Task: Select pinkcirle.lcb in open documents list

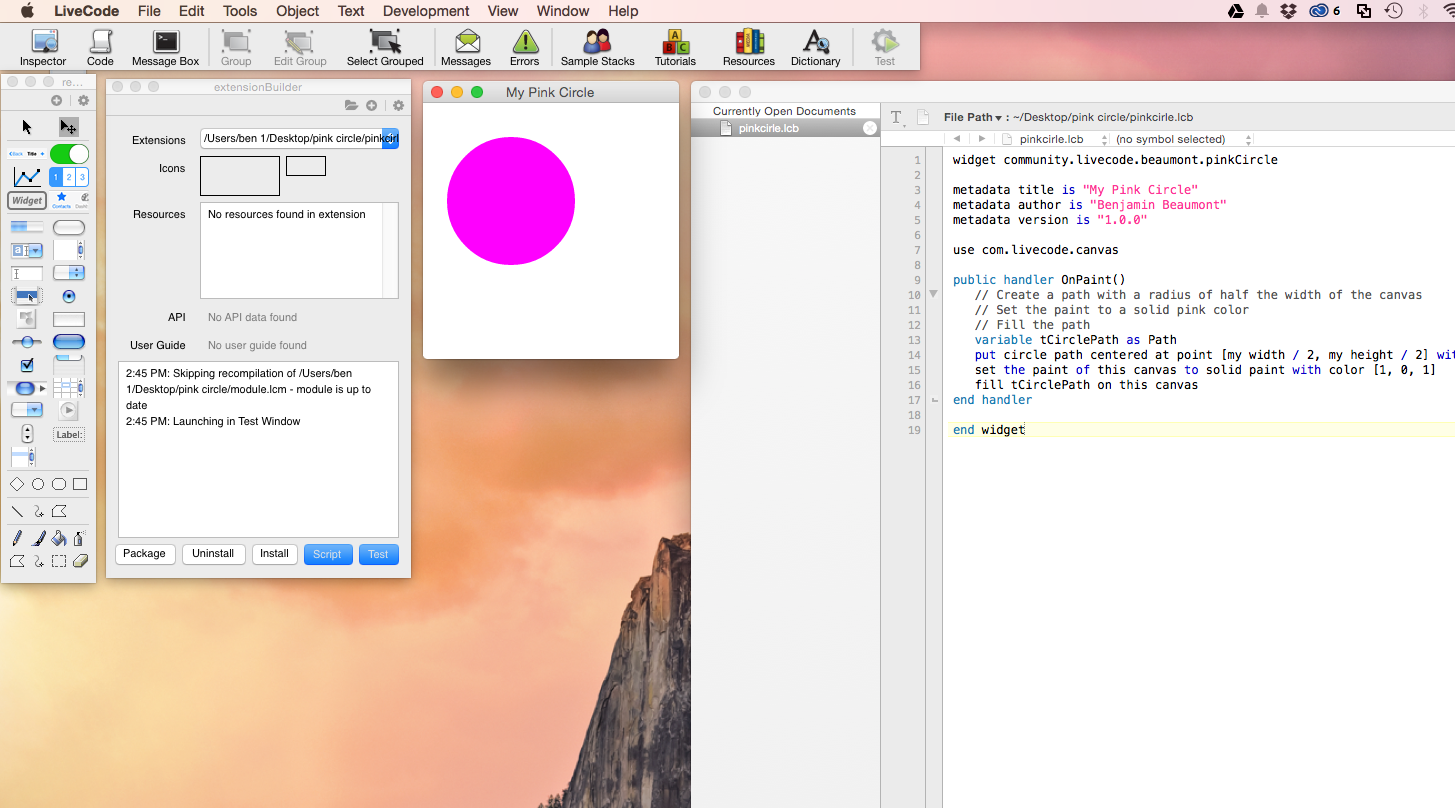Action: [768, 128]
